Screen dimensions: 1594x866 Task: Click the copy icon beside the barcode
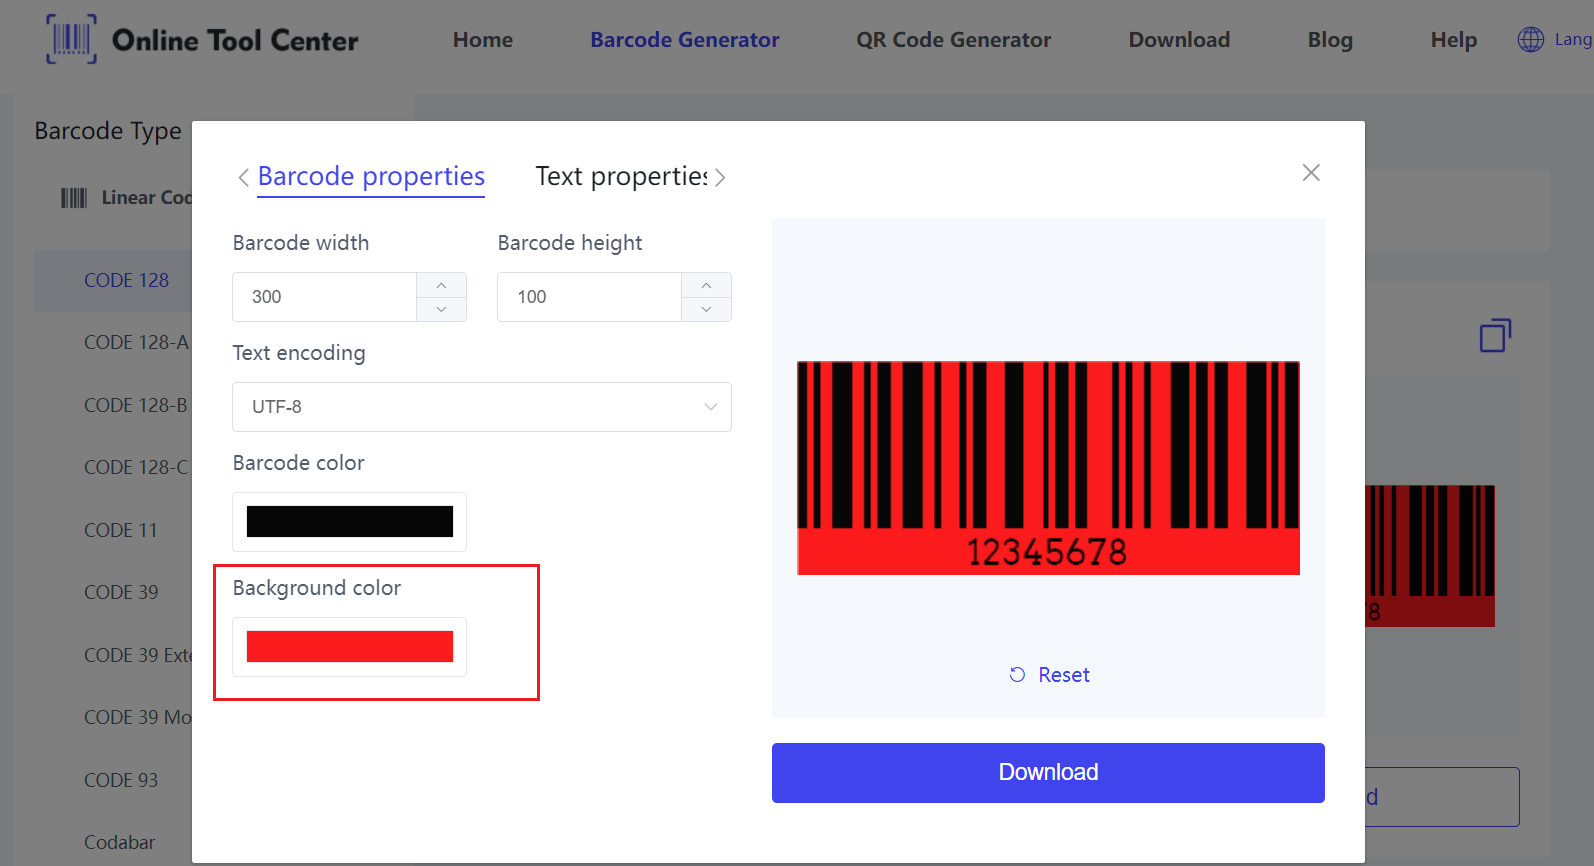(x=1494, y=336)
